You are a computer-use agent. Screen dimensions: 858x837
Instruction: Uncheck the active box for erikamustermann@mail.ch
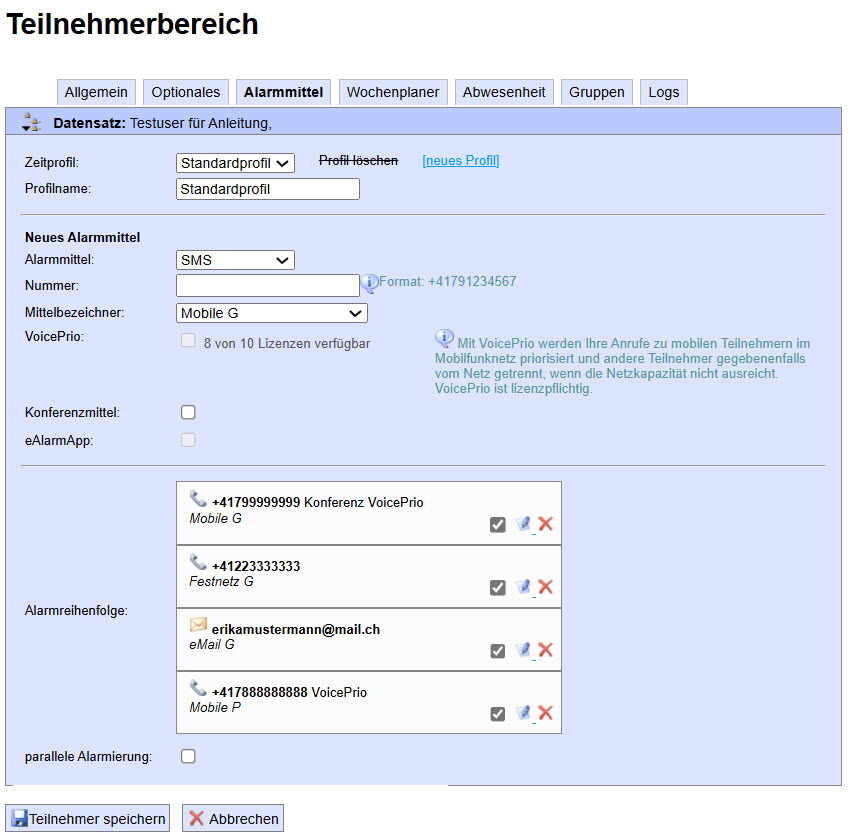498,651
